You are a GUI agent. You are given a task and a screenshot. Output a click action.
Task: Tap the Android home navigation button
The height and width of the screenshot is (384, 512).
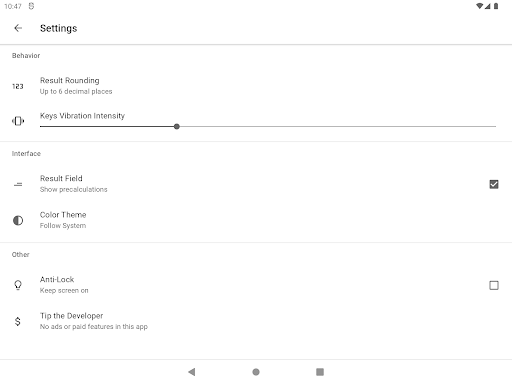[256, 372]
